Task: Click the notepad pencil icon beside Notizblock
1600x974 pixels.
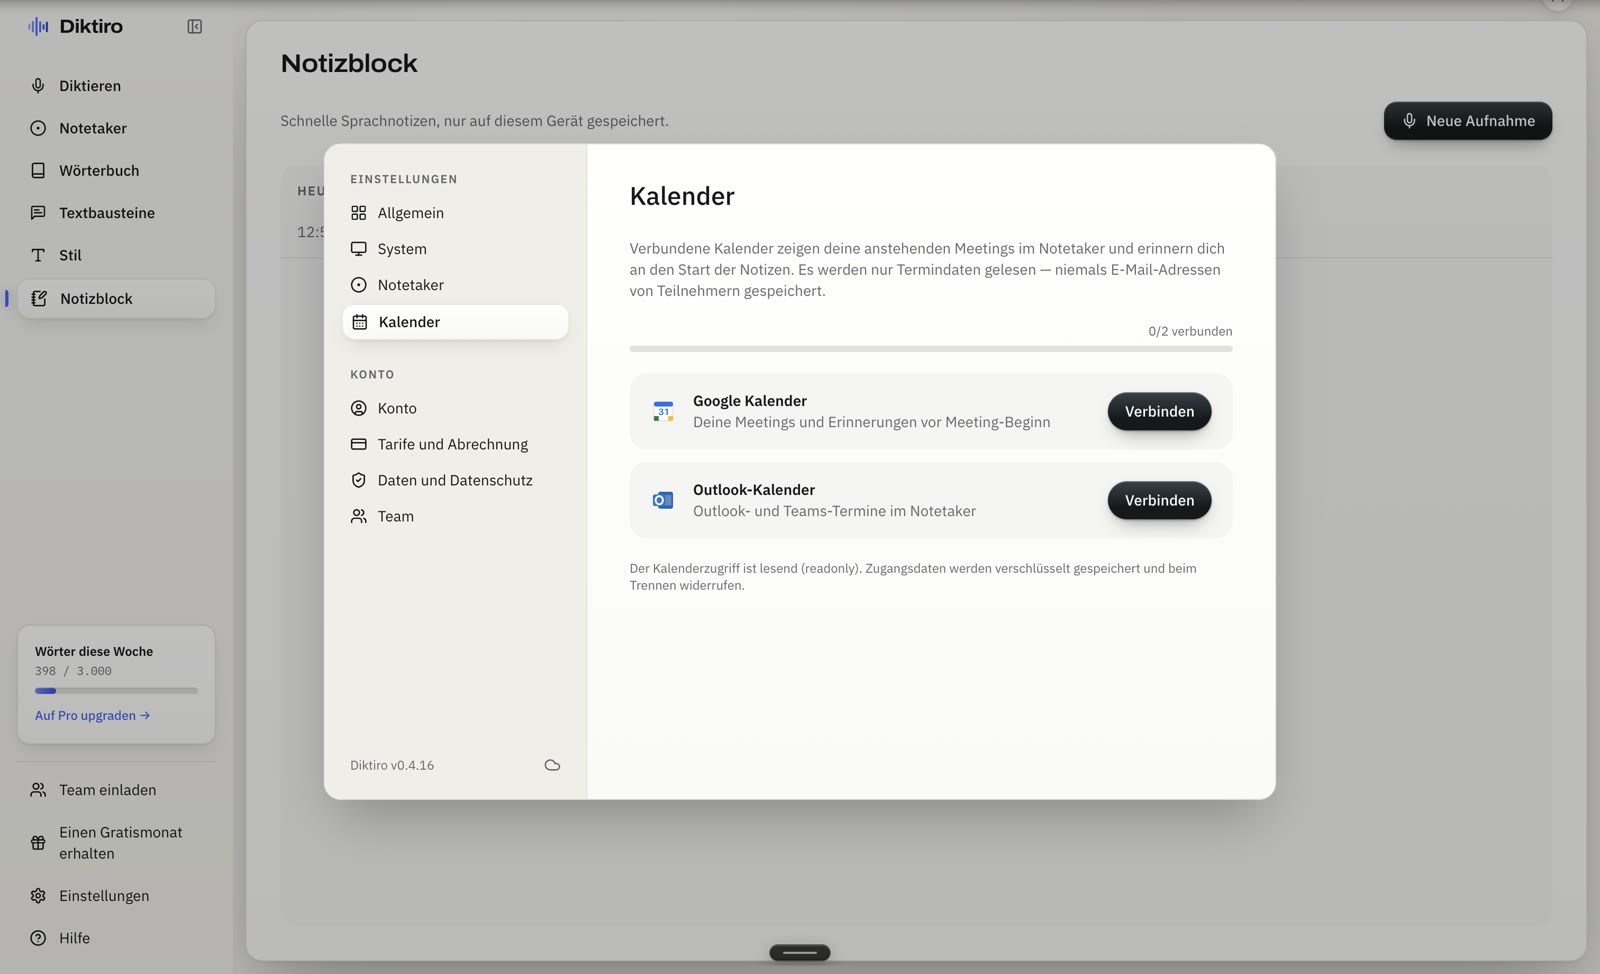Action: pyautogui.click(x=39, y=298)
